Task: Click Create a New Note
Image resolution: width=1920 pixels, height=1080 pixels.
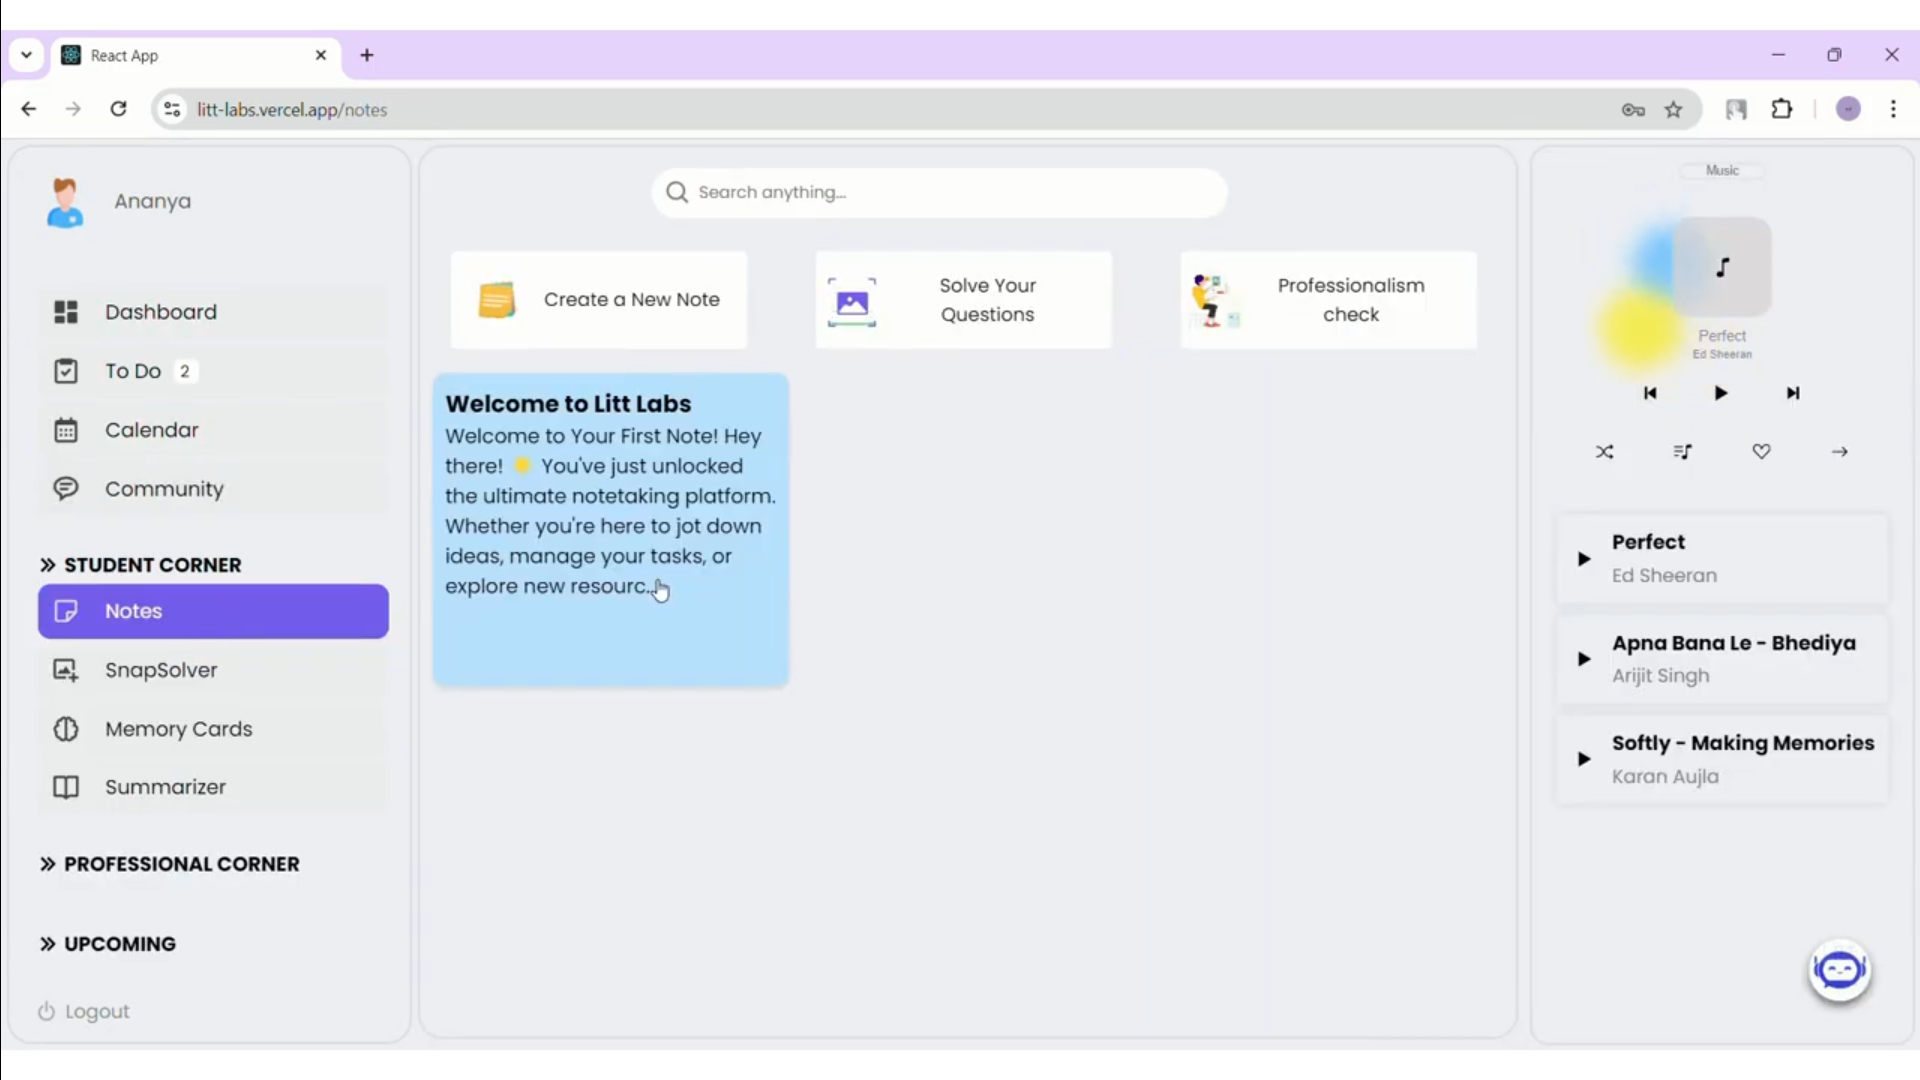Action: point(598,300)
